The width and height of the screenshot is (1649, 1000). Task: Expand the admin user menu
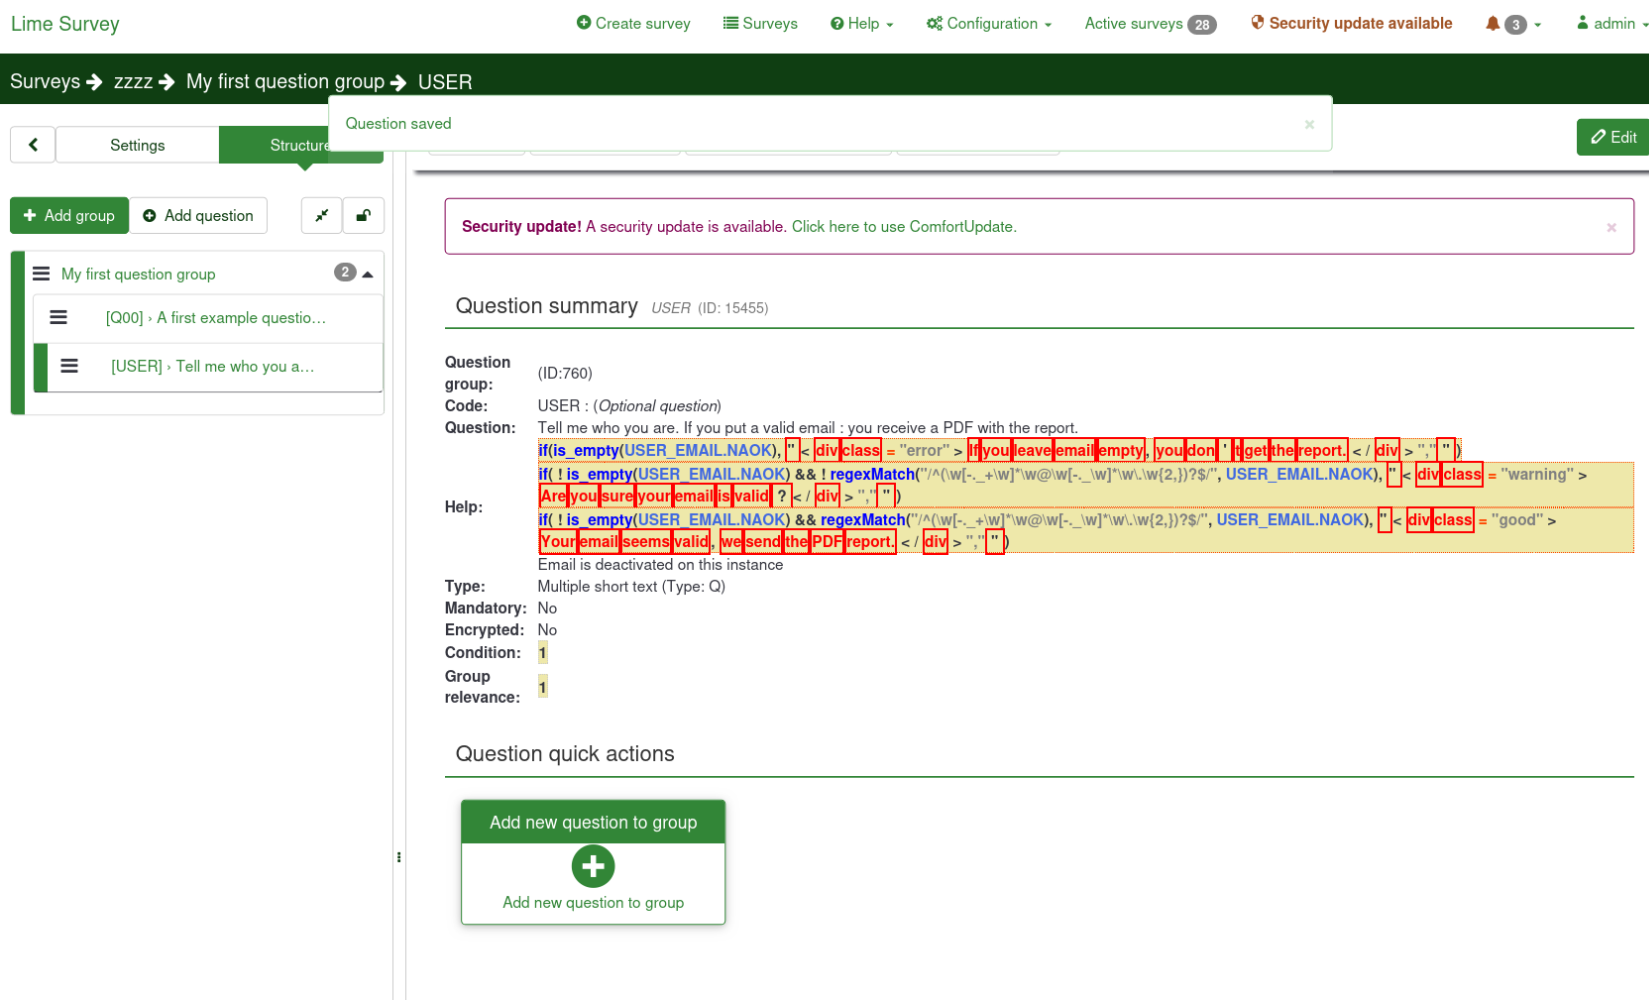pos(1611,24)
